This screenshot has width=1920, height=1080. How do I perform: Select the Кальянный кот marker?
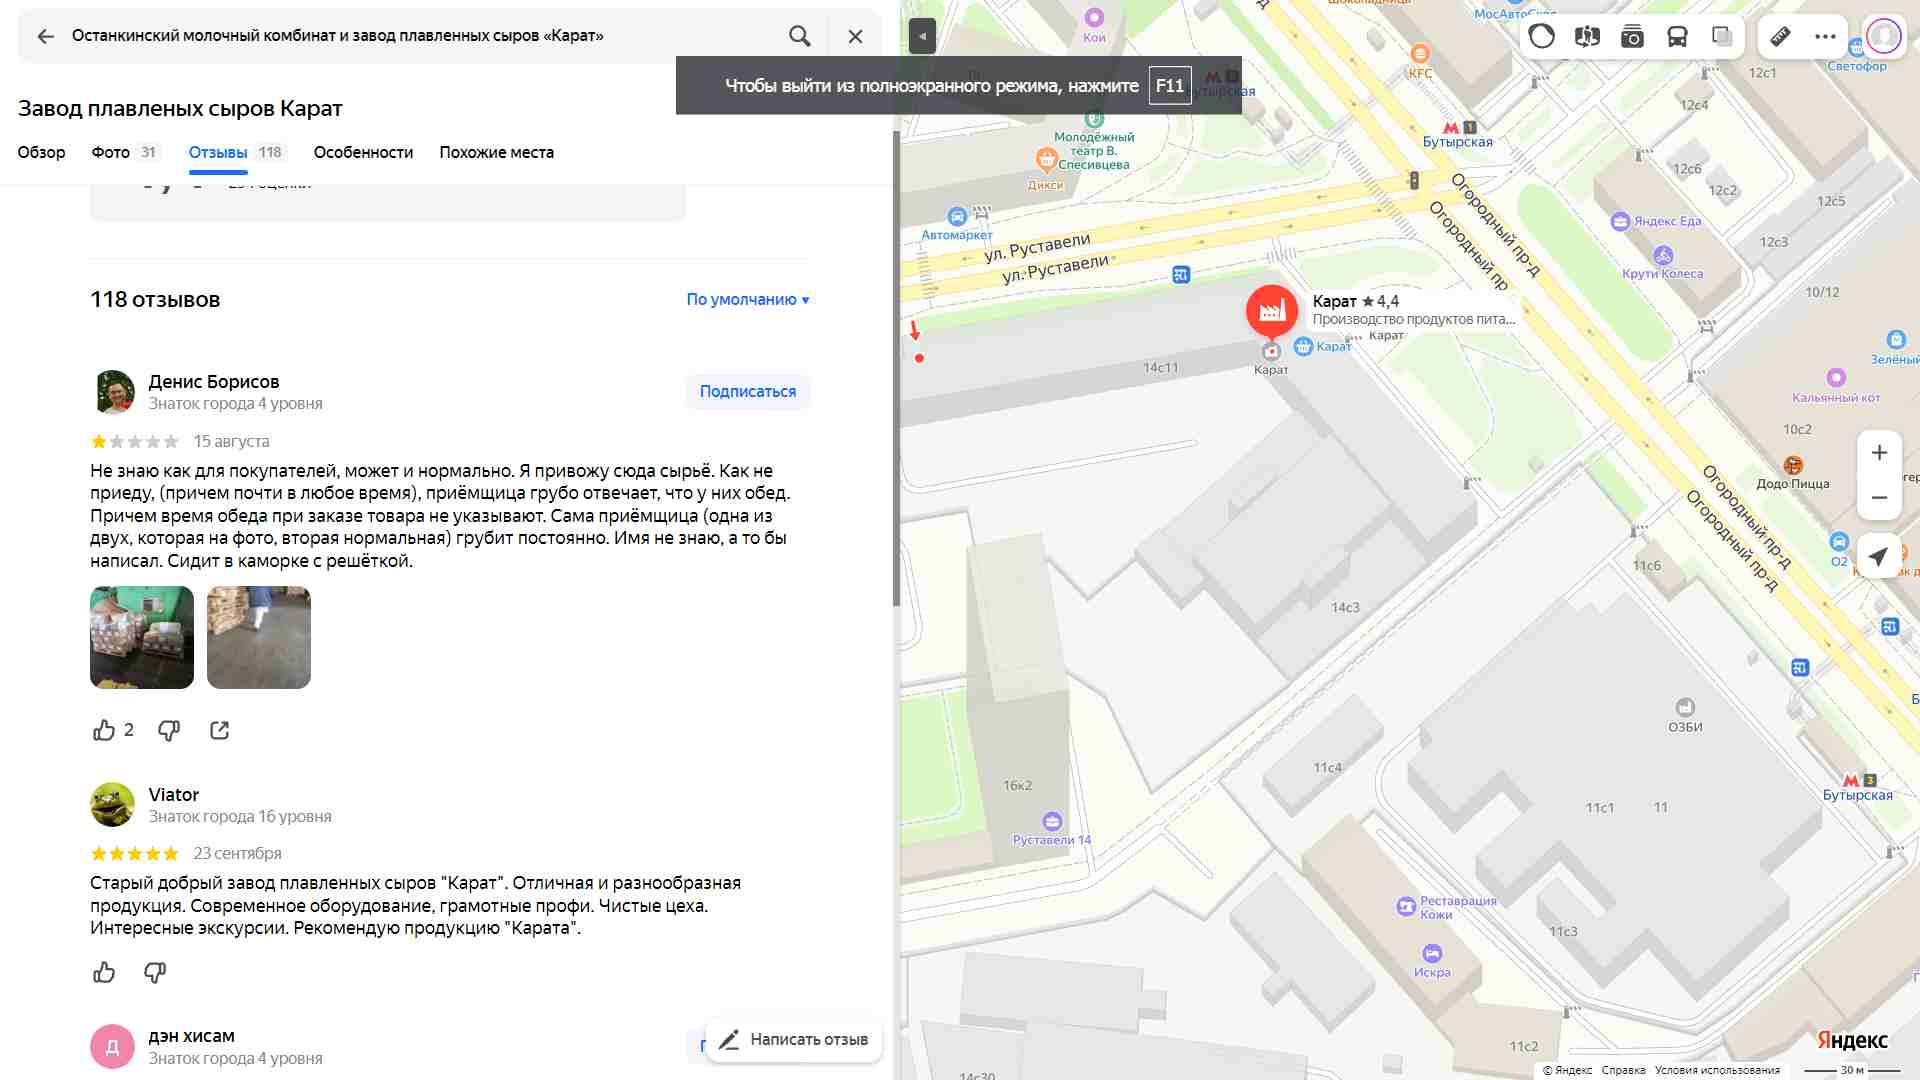click(x=1836, y=377)
